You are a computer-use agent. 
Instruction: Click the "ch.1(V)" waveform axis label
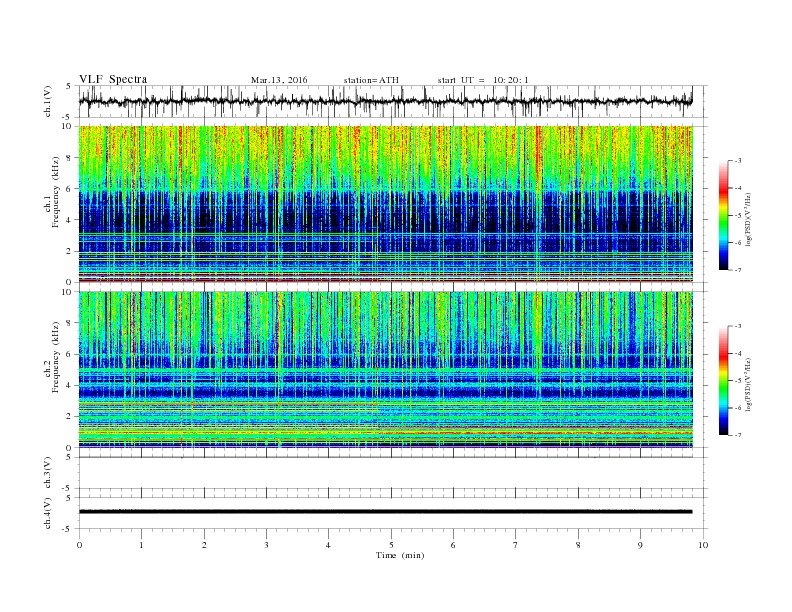coord(48,101)
